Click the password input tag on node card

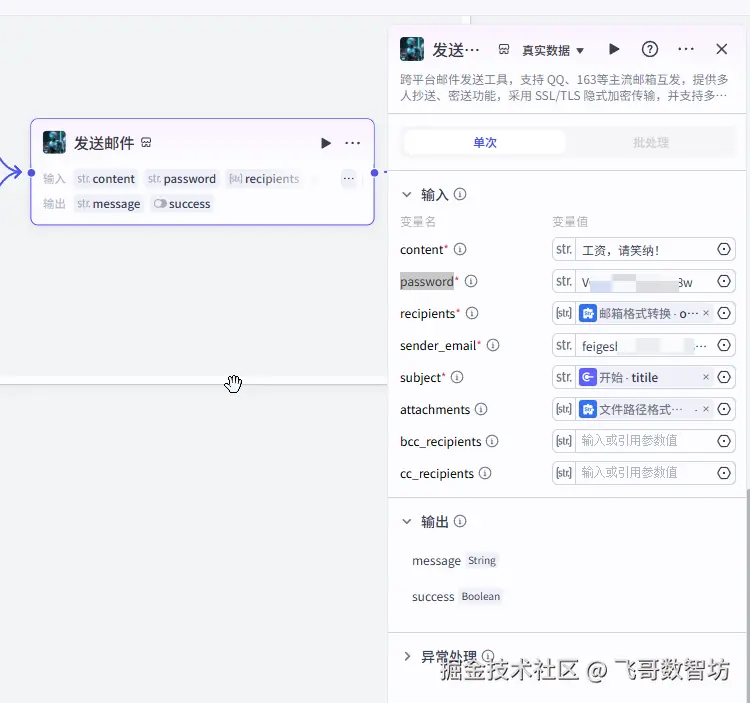click(x=182, y=179)
